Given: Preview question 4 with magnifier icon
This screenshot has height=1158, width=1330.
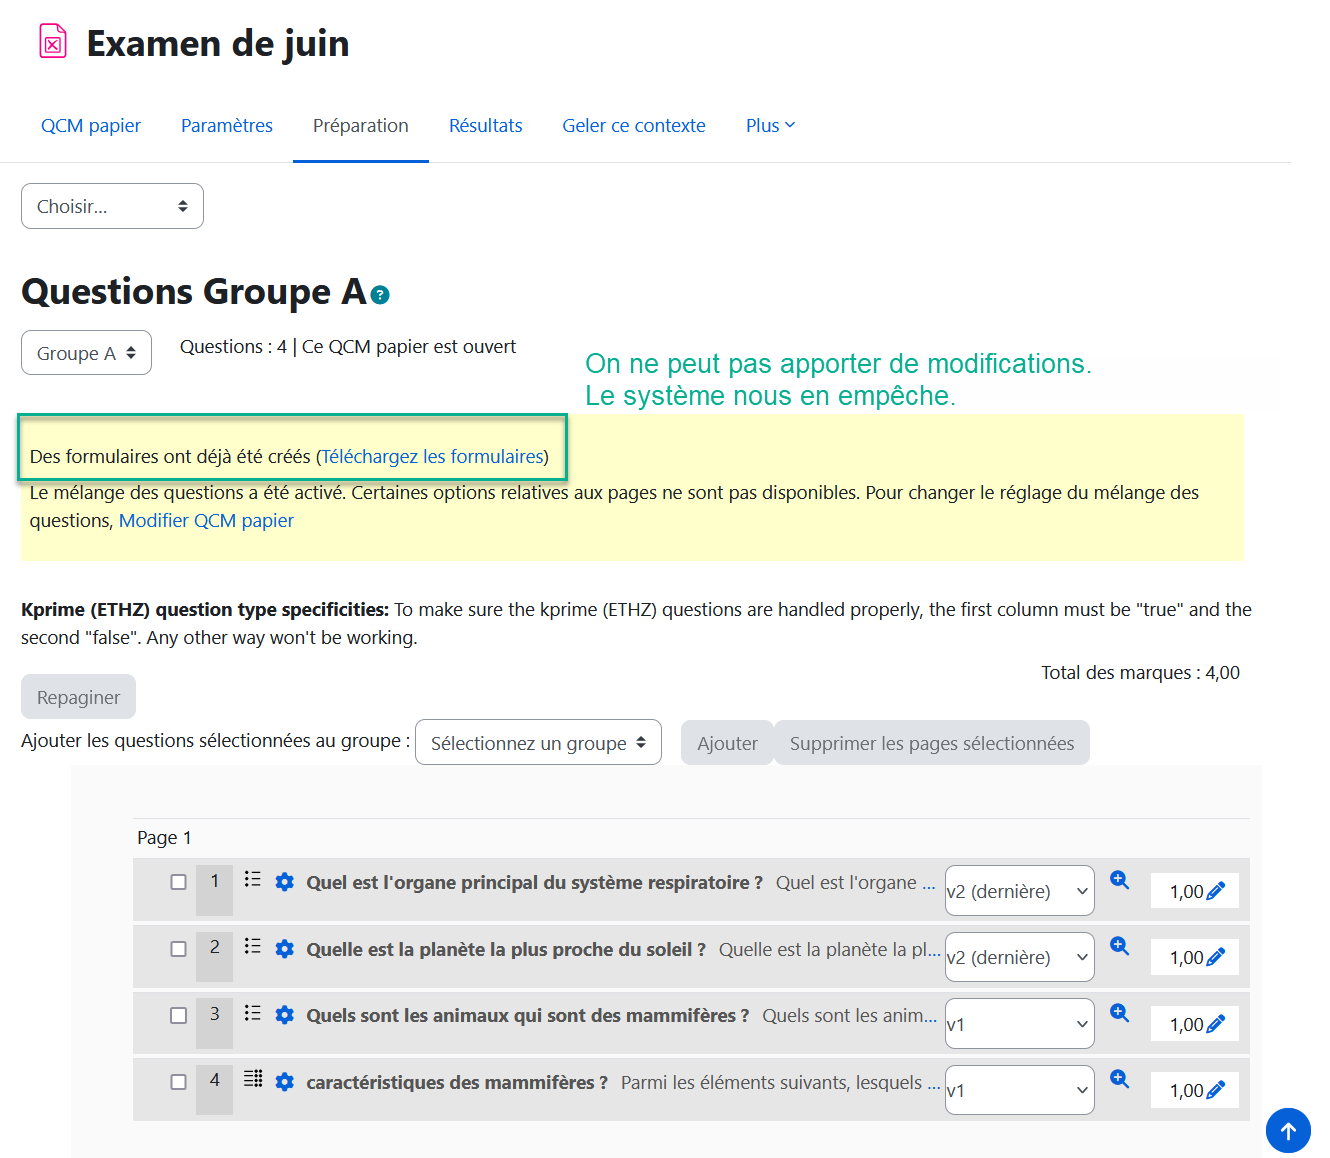Looking at the screenshot, I should click(1119, 1079).
